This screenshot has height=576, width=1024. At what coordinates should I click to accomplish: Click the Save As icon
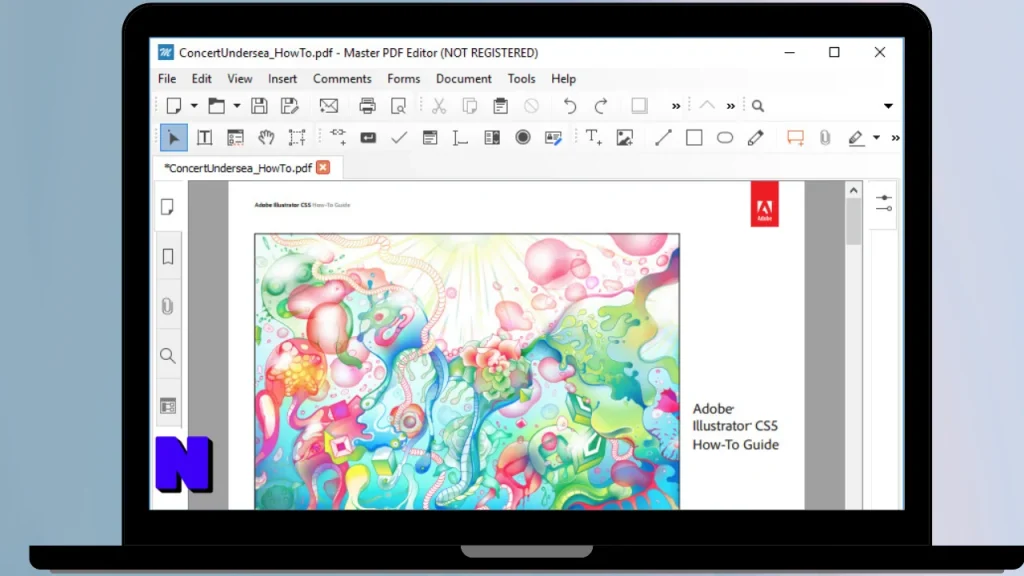[x=289, y=106]
